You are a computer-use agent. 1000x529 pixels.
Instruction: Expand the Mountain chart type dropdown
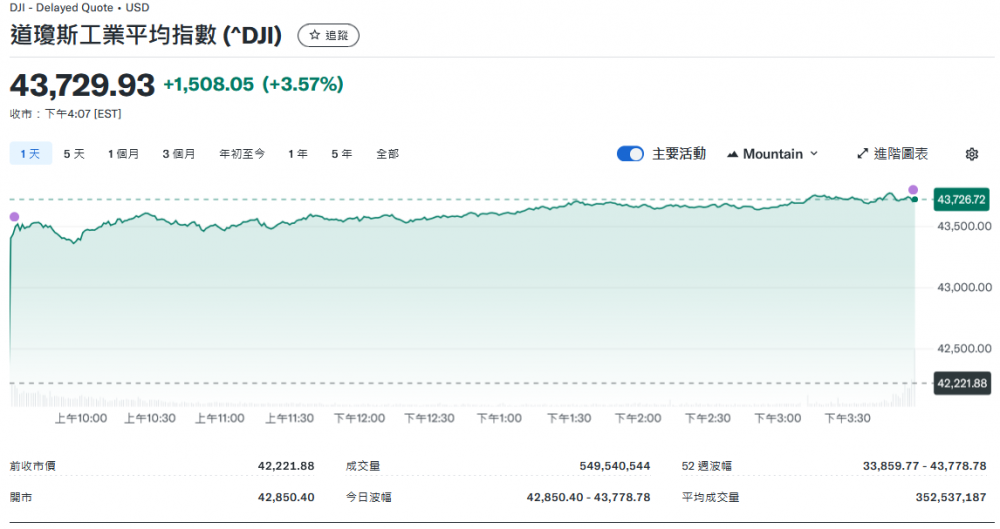click(772, 154)
